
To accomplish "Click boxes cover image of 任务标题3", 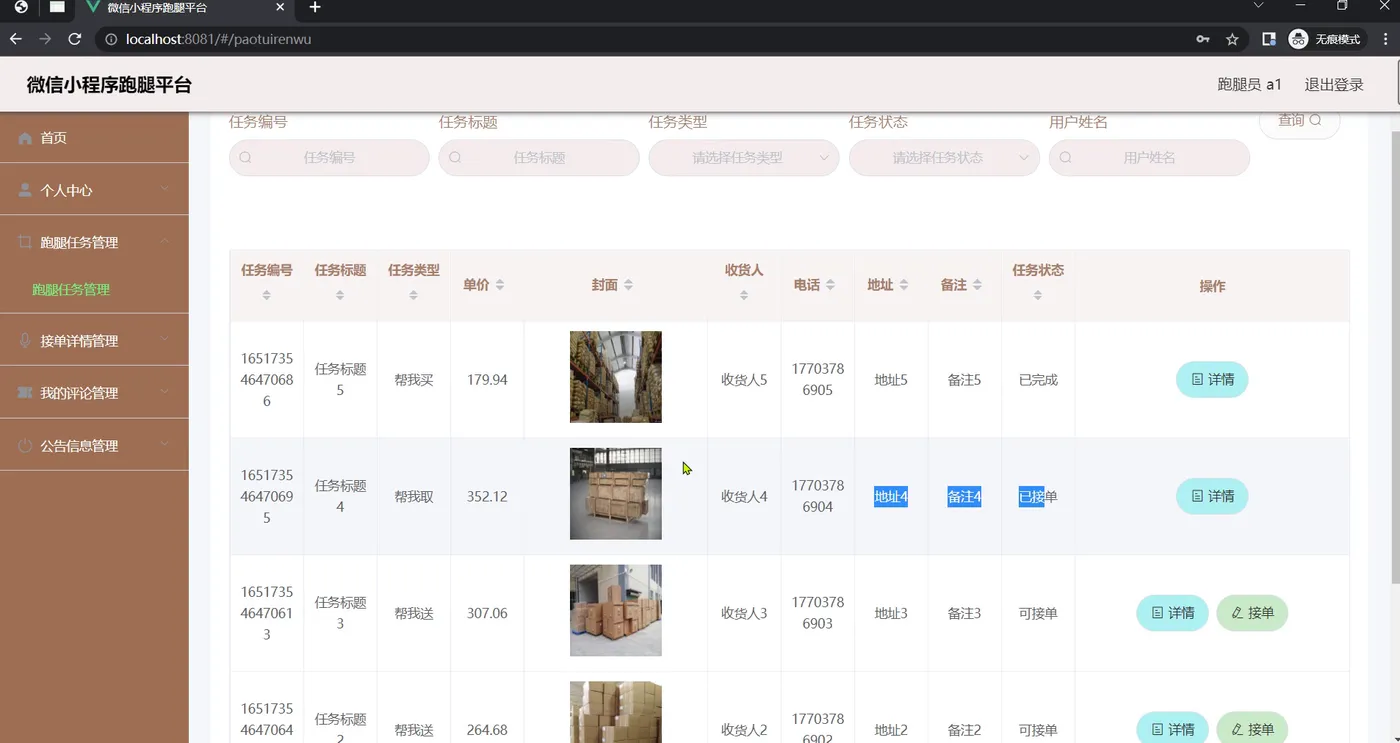I will tap(616, 610).
